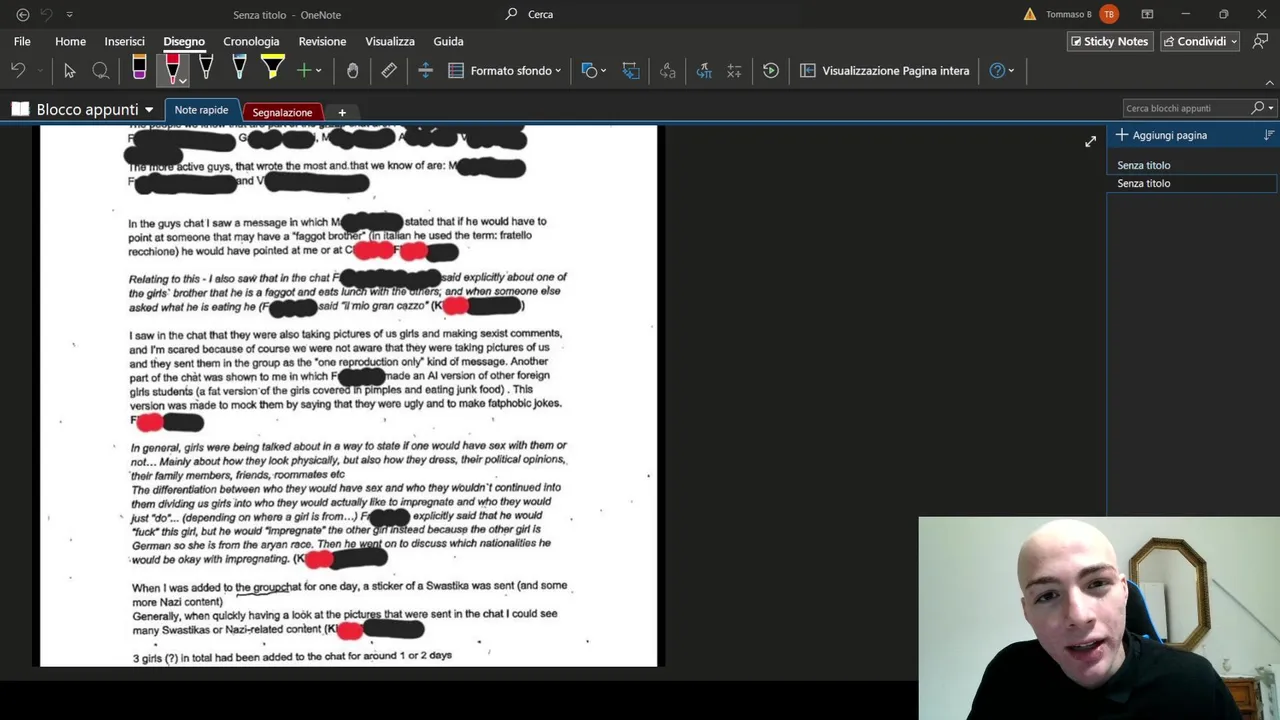
Task: Select the Segnalazione section tab
Action: (282, 112)
